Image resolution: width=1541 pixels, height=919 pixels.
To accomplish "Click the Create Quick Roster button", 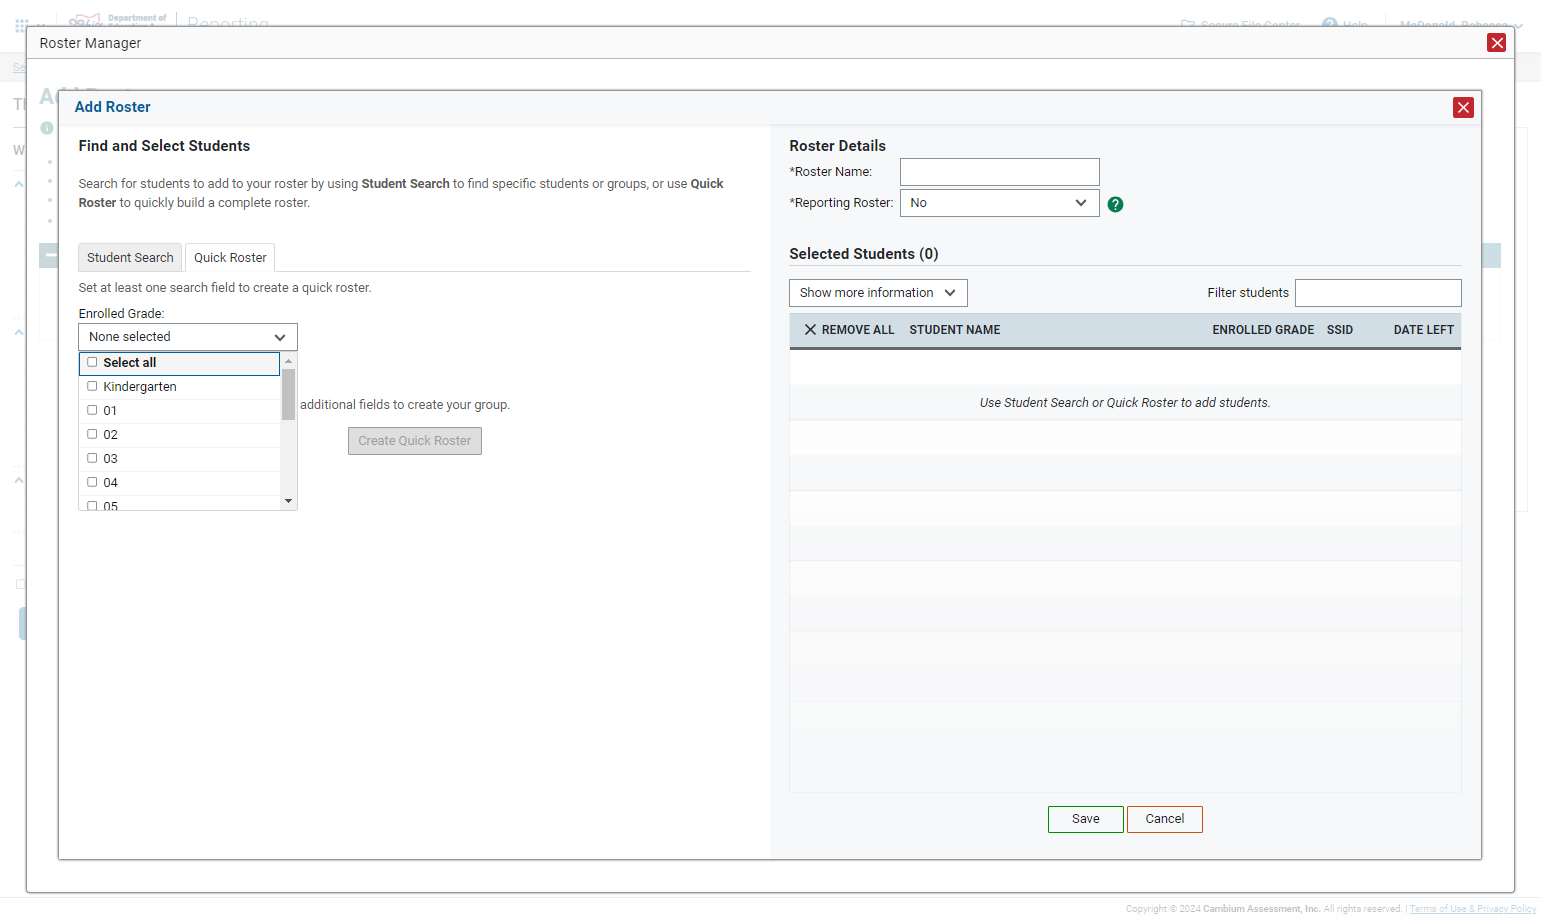I will 415,441.
